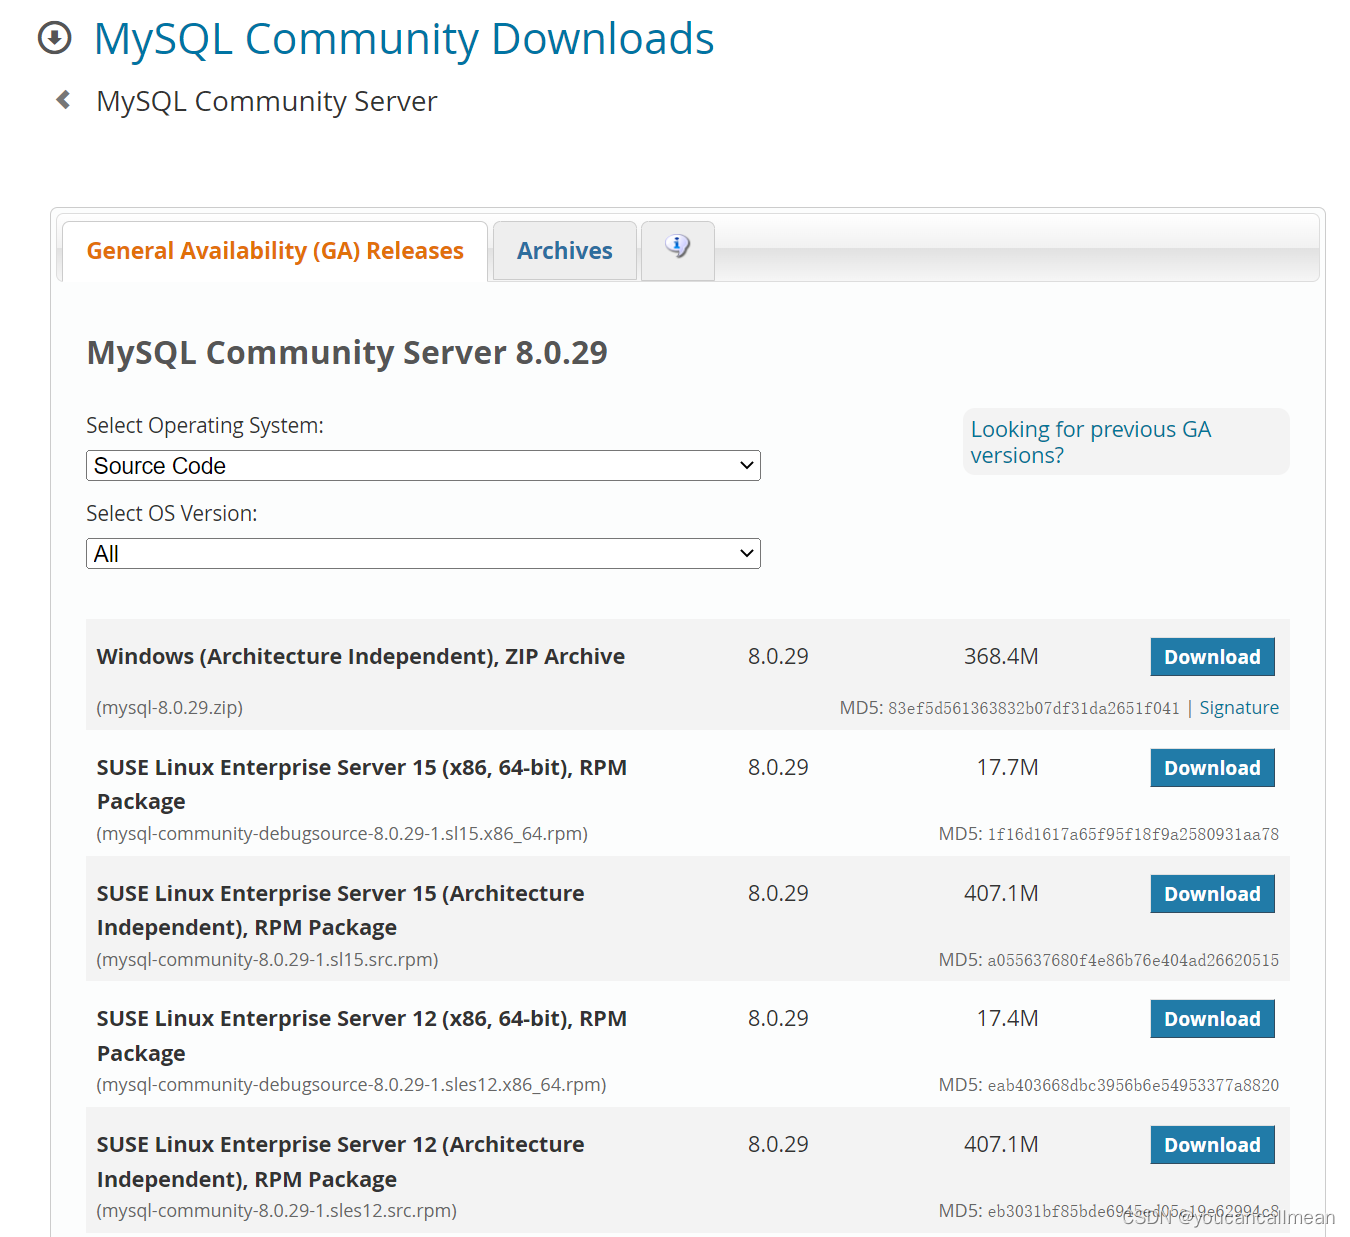Click the 368.4M file size value
The width and height of the screenshot is (1350, 1237).
click(1001, 657)
